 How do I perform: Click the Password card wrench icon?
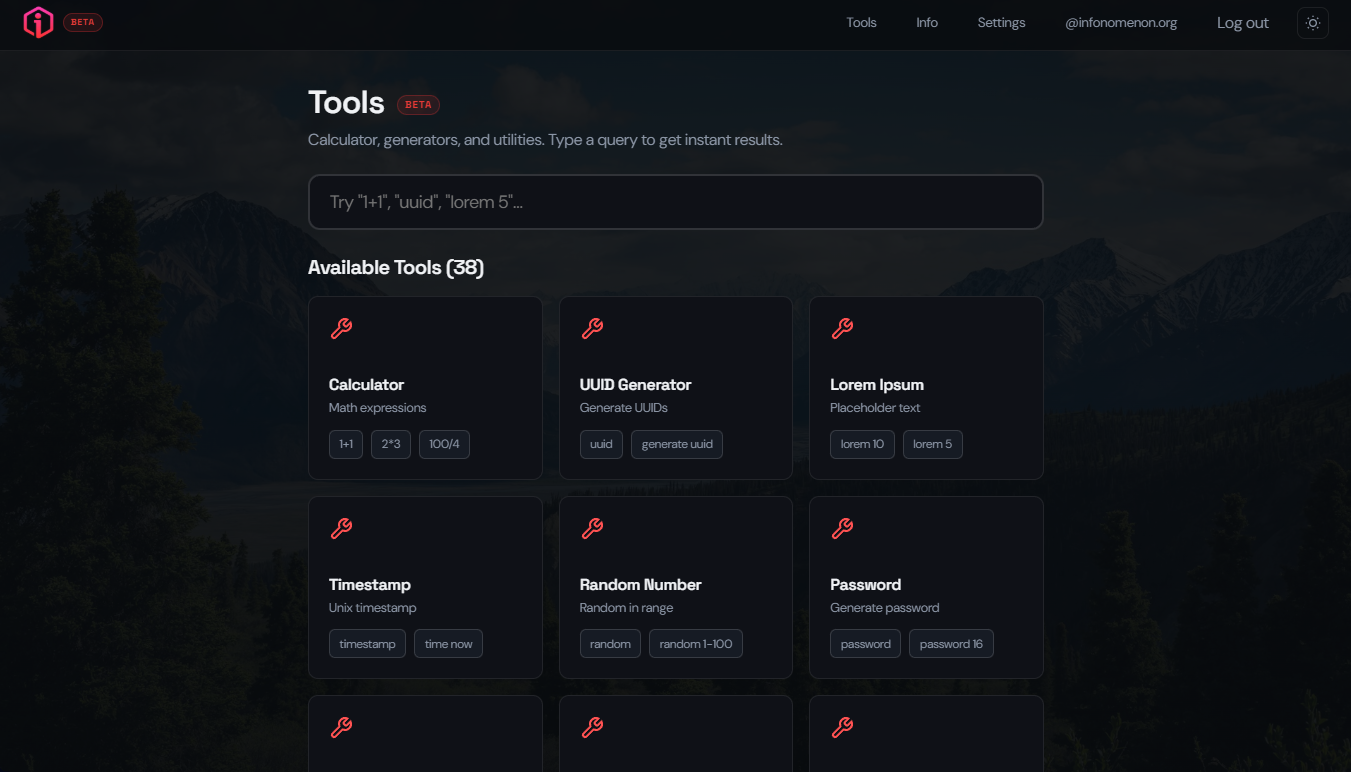[x=842, y=528]
